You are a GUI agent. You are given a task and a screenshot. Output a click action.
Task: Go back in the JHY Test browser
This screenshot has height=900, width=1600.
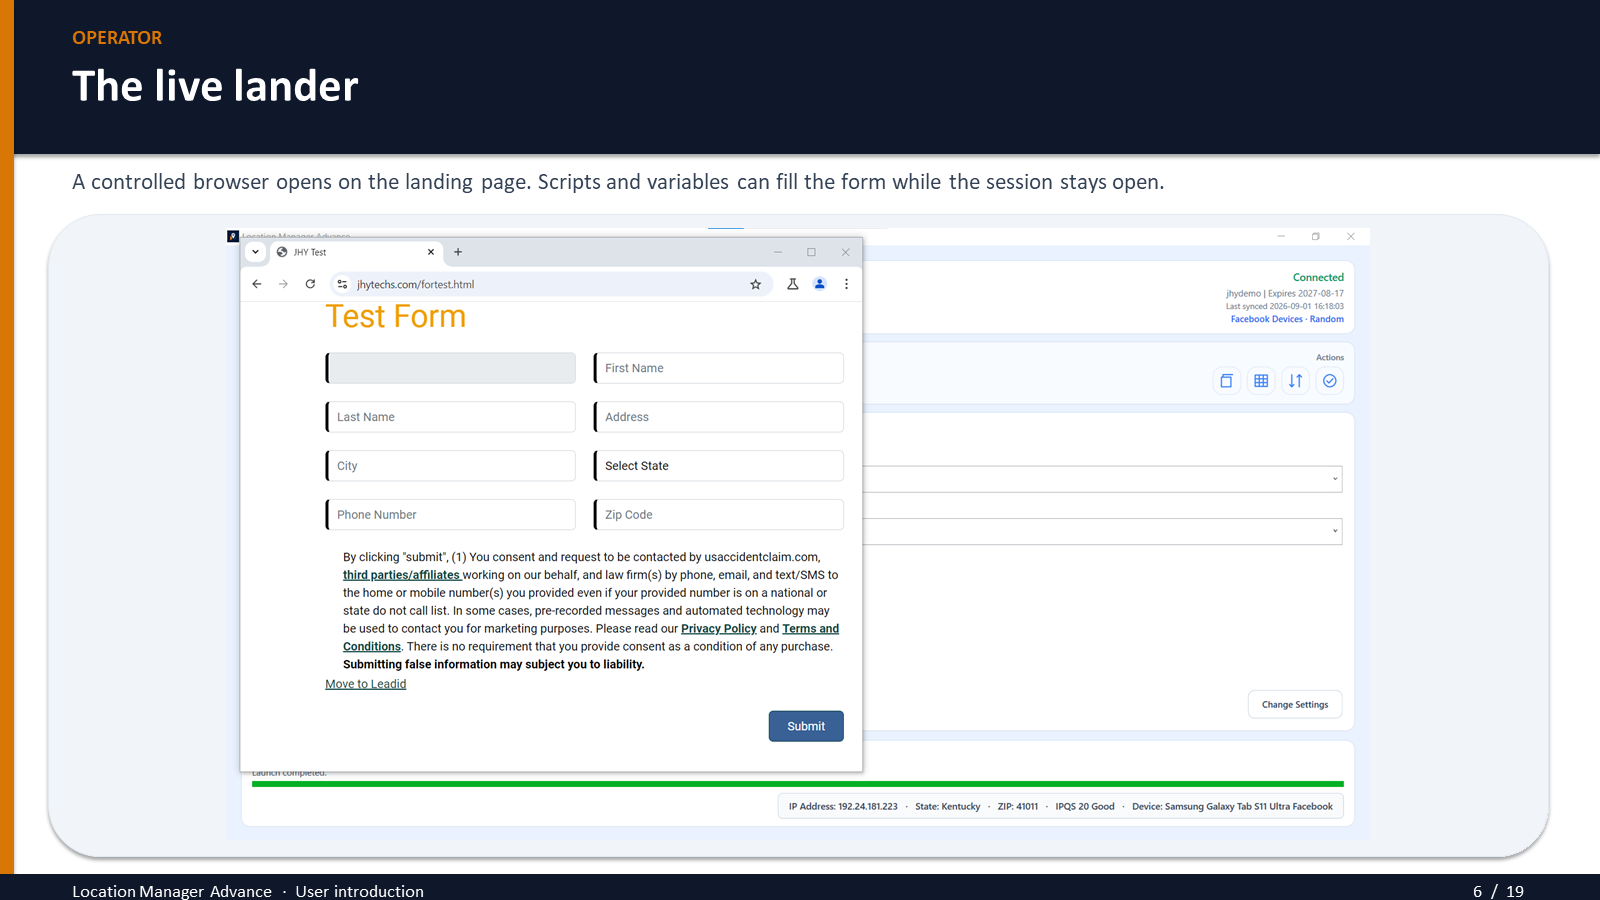(257, 284)
